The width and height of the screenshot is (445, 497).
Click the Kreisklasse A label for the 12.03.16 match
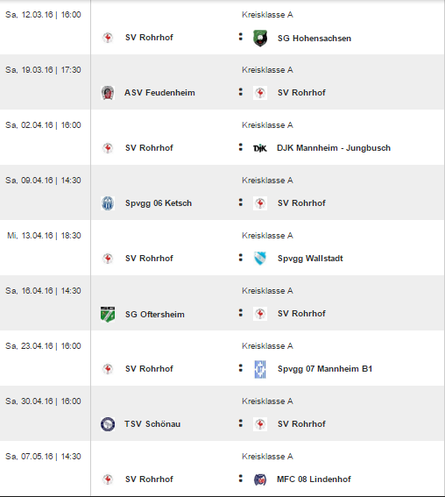click(x=267, y=15)
